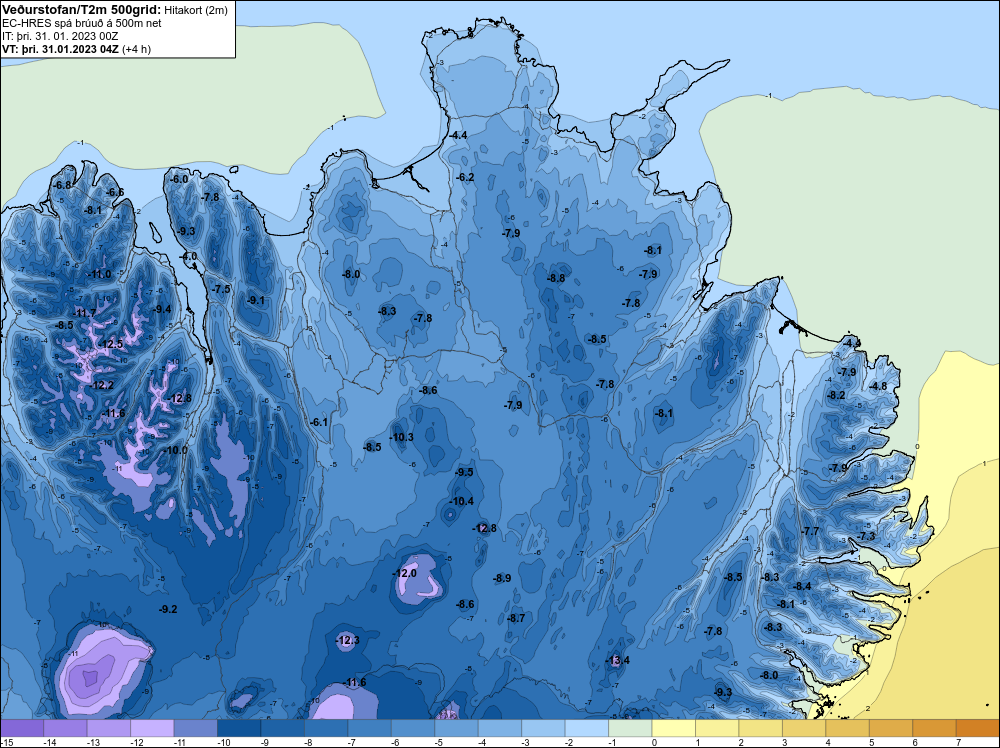Click the -12.3 temperature value
The image size is (1000, 748).
click(x=348, y=640)
